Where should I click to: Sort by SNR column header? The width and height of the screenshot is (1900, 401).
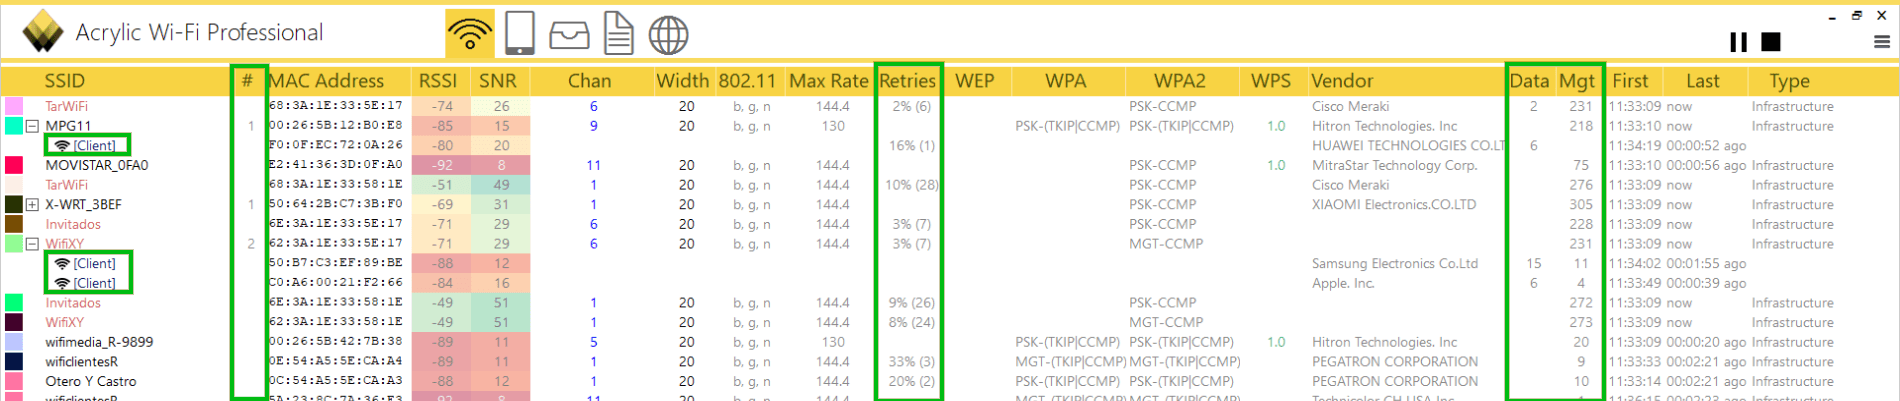point(498,81)
